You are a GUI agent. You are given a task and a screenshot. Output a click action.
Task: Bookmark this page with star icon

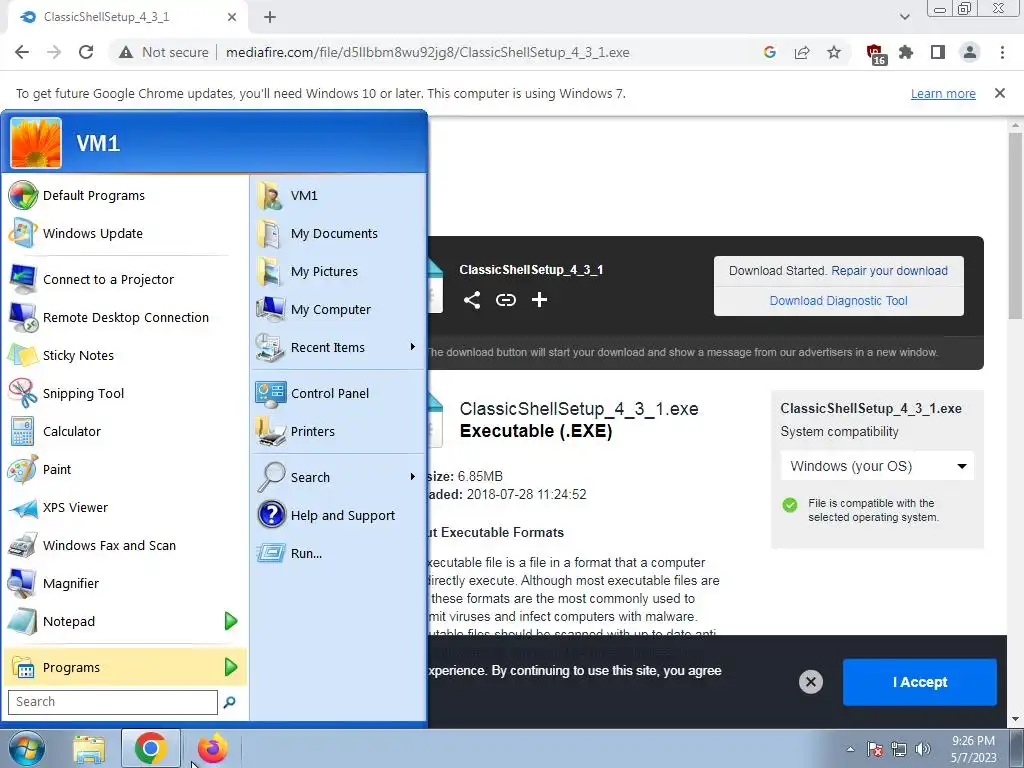834,52
